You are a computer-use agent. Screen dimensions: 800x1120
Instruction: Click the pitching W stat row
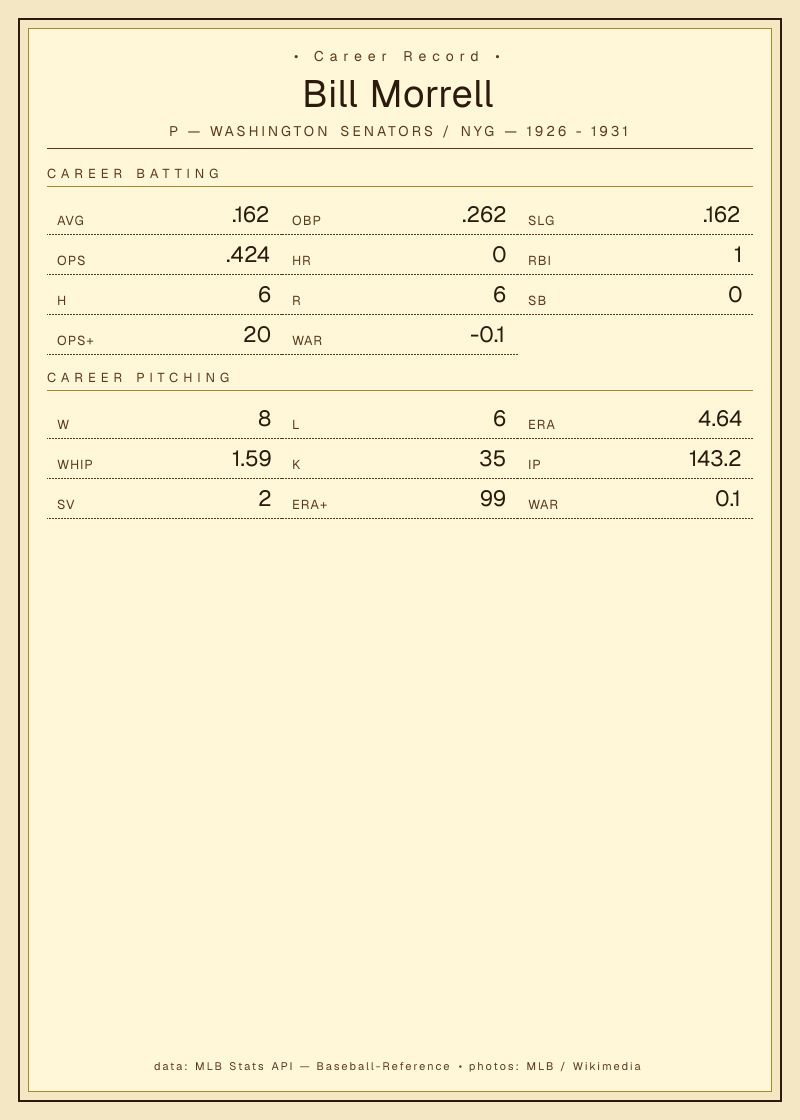[165, 419]
